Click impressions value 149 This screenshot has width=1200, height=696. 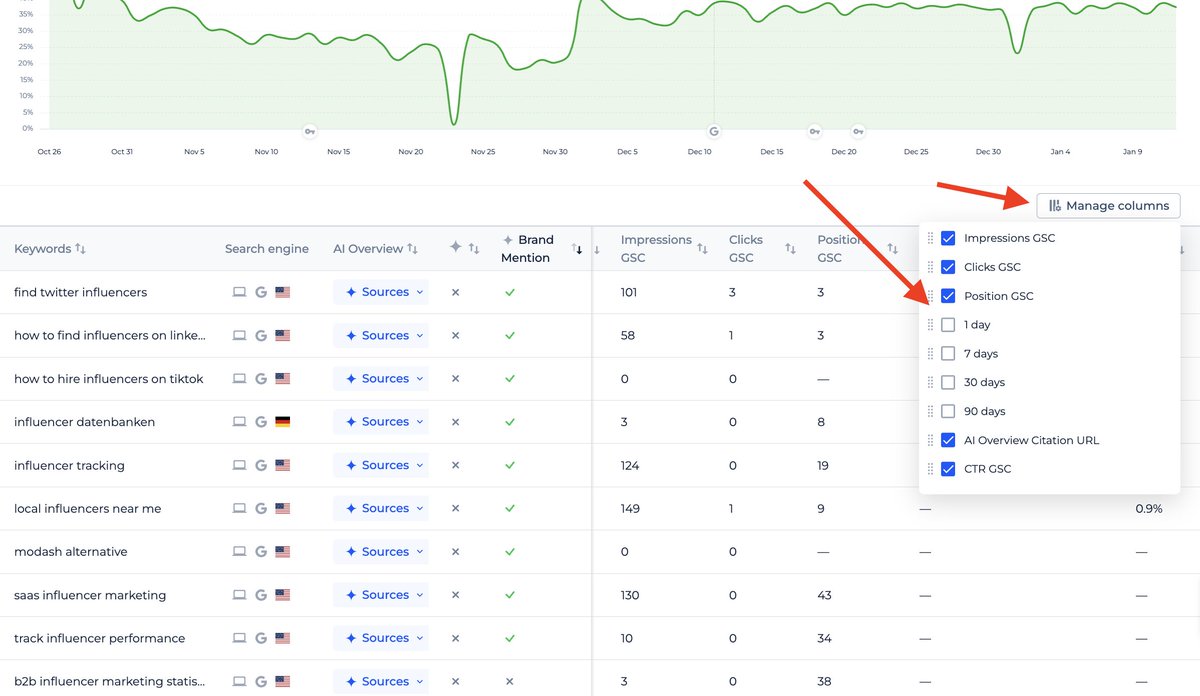tap(630, 508)
